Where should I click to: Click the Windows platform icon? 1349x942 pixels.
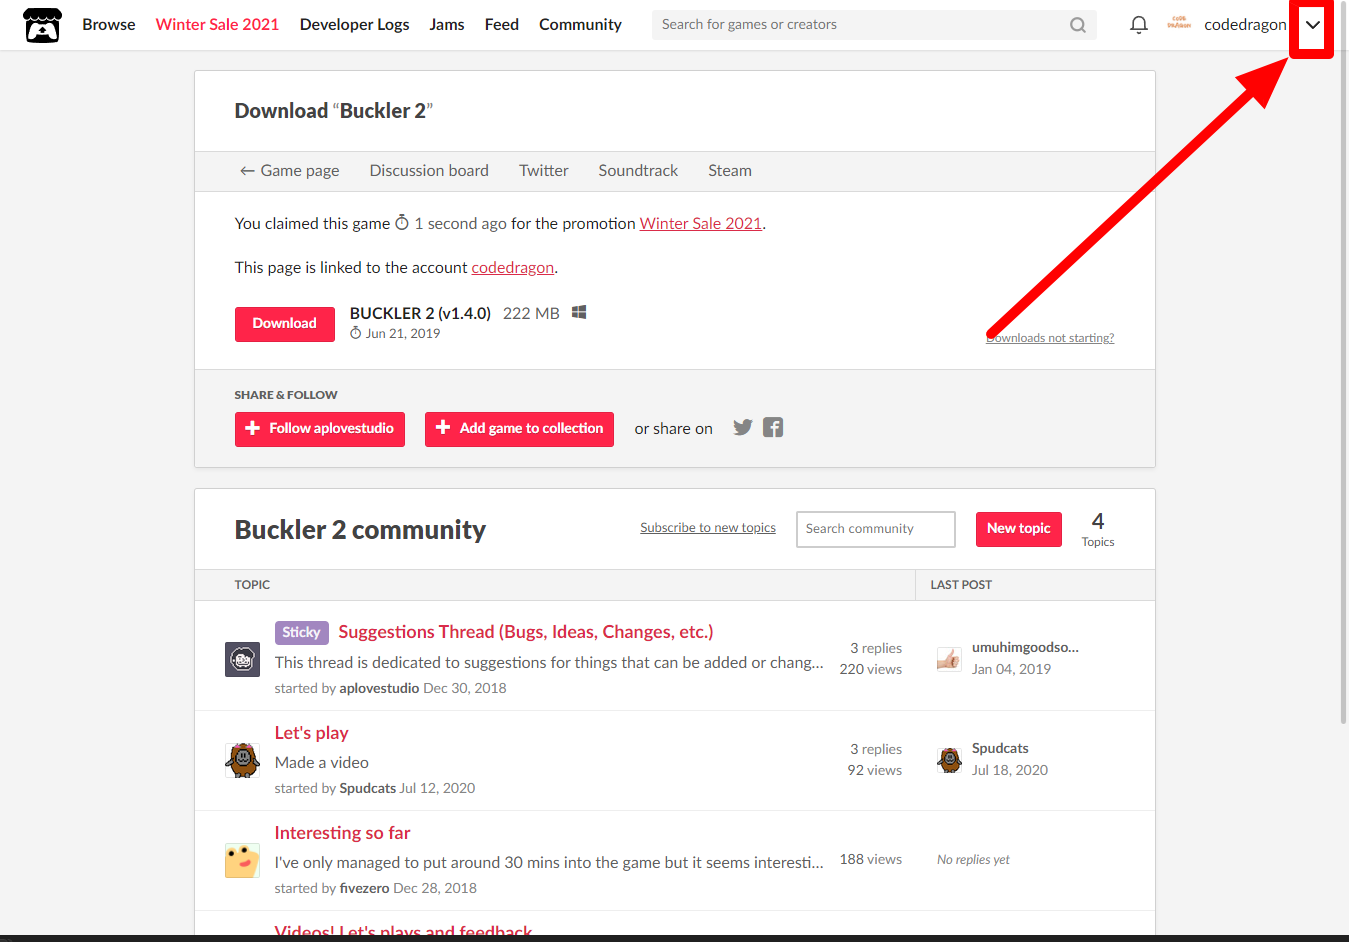click(x=579, y=312)
